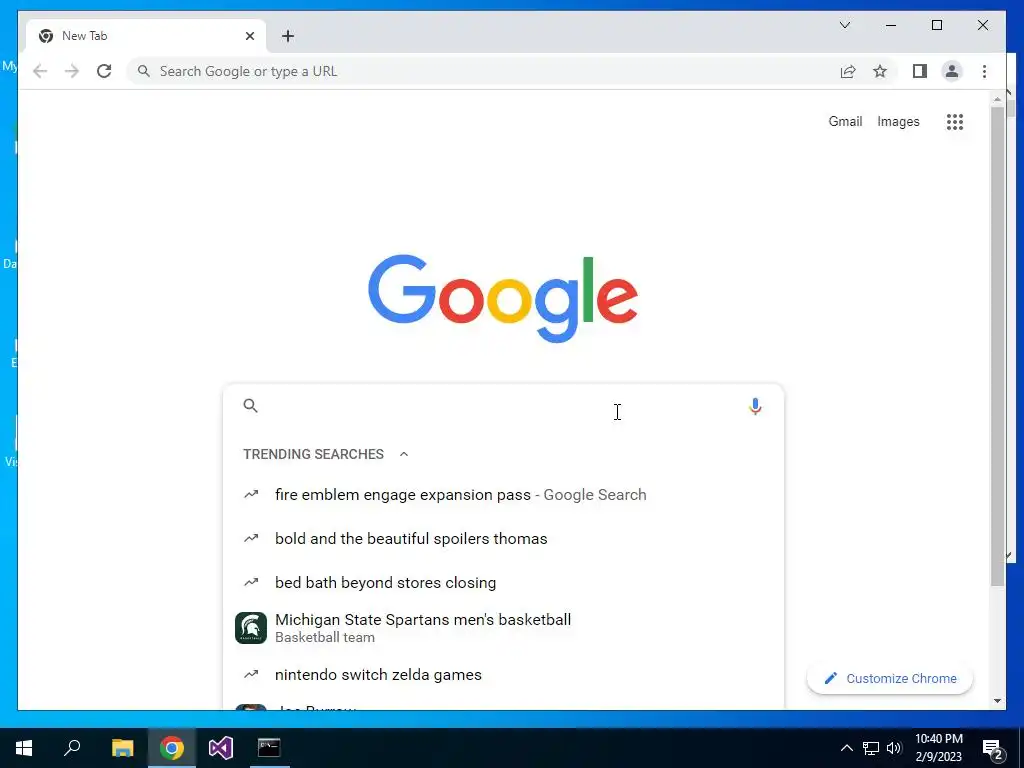The width and height of the screenshot is (1024, 768).
Task: Open the network status tray icon
Action: (871, 748)
